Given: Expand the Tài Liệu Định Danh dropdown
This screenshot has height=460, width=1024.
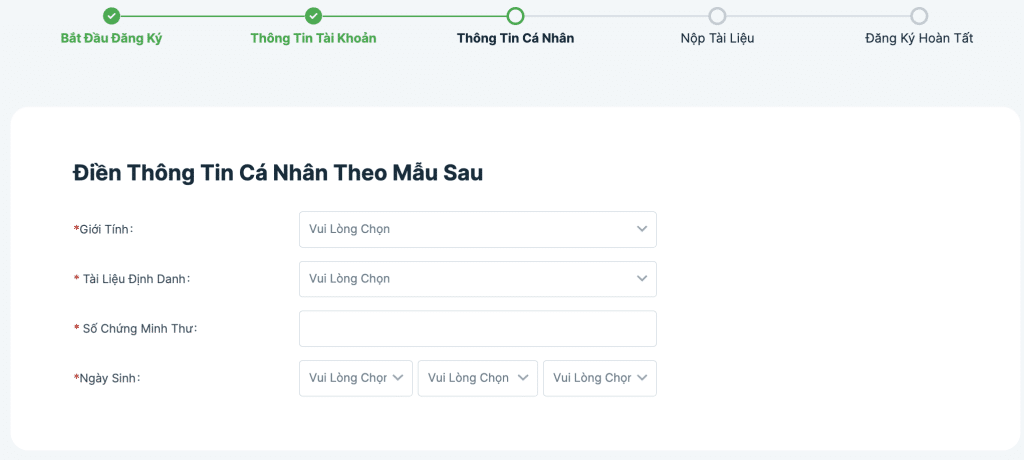Looking at the screenshot, I should (x=477, y=279).
